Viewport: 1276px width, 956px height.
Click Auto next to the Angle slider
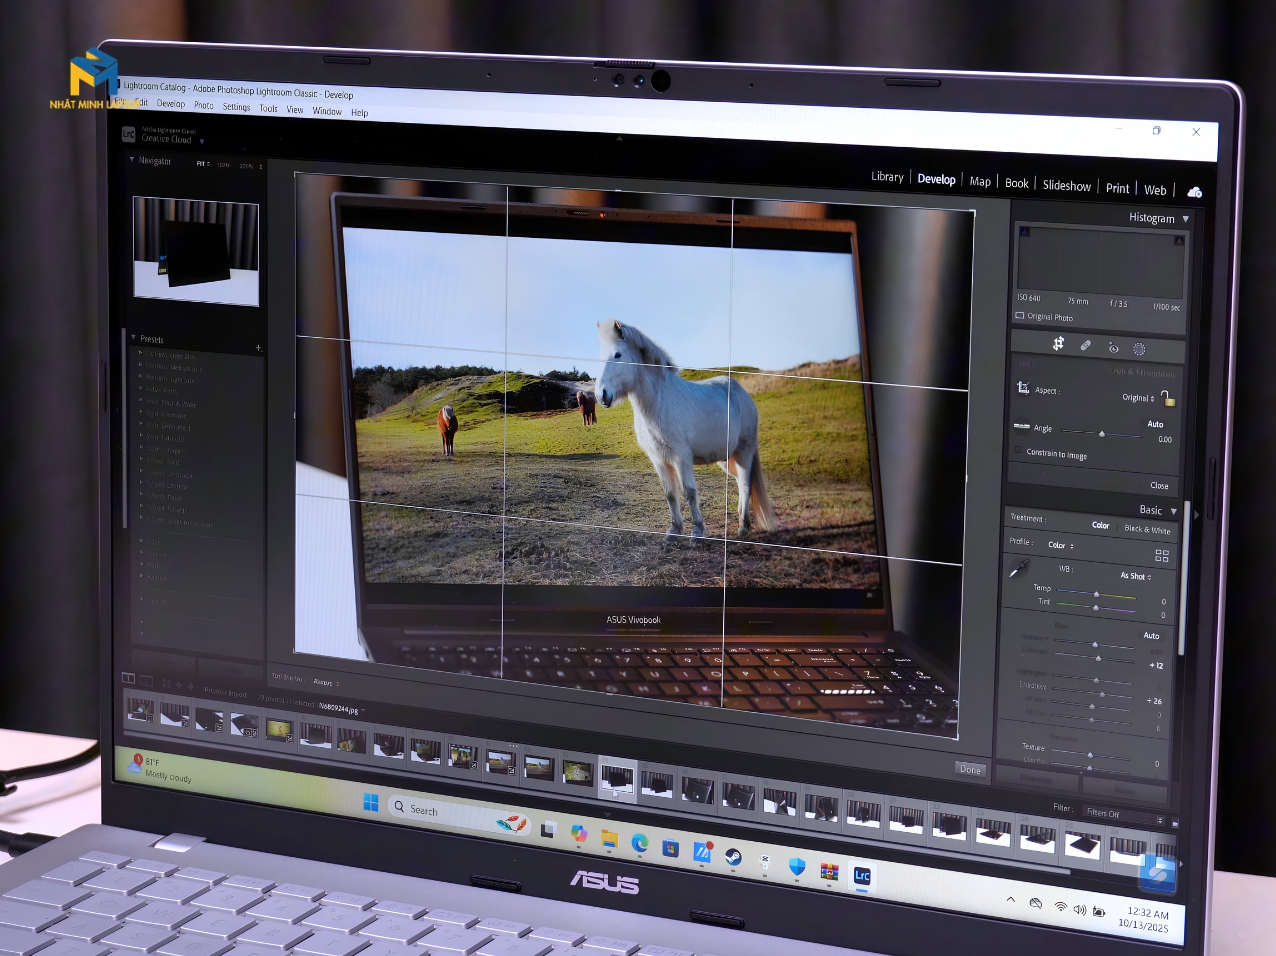click(1155, 424)
